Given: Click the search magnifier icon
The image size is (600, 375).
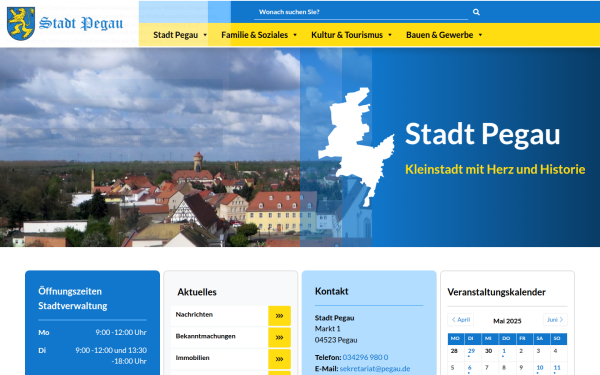Looking at the screenshot, I should (x=476, y=12).
